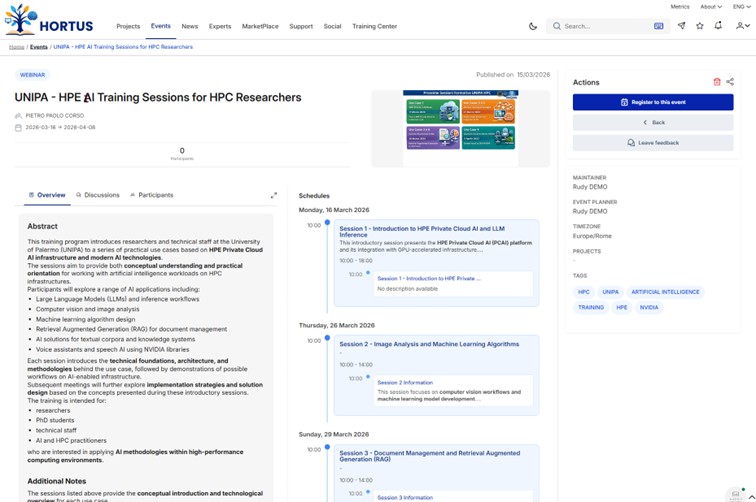The height and width of the screenshot is (502, 756).
Task: Expand overview panel fullscreen icon
Action: [x=273, y=195]
